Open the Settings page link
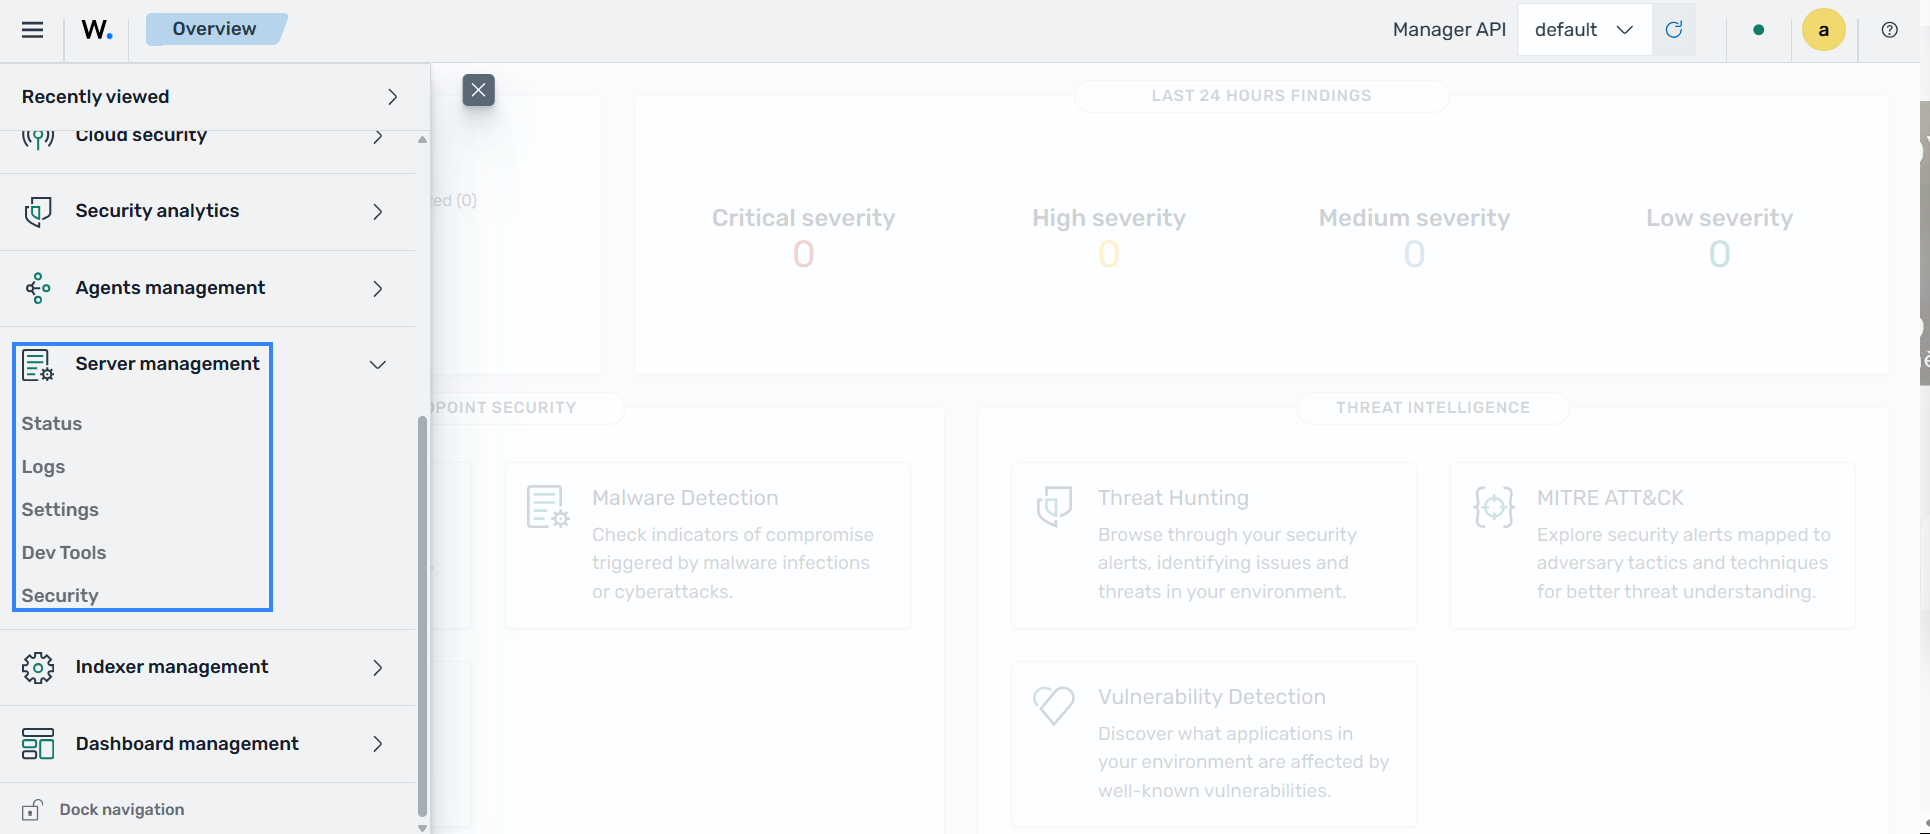 tap(61, 510)
